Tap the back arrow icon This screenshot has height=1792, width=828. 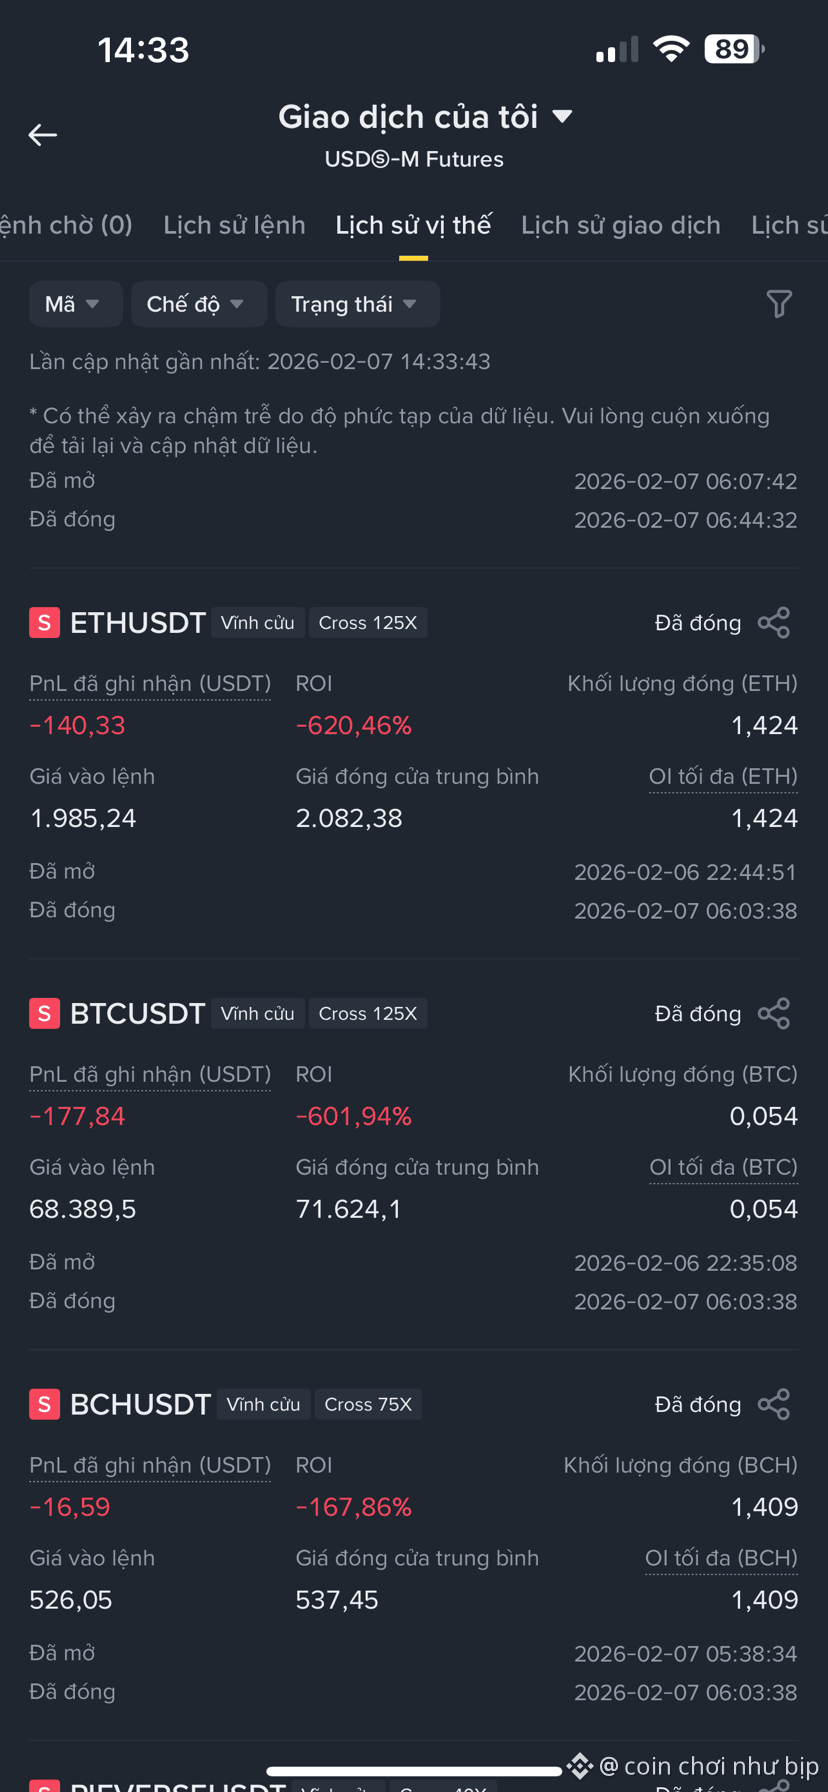point(42,134)
